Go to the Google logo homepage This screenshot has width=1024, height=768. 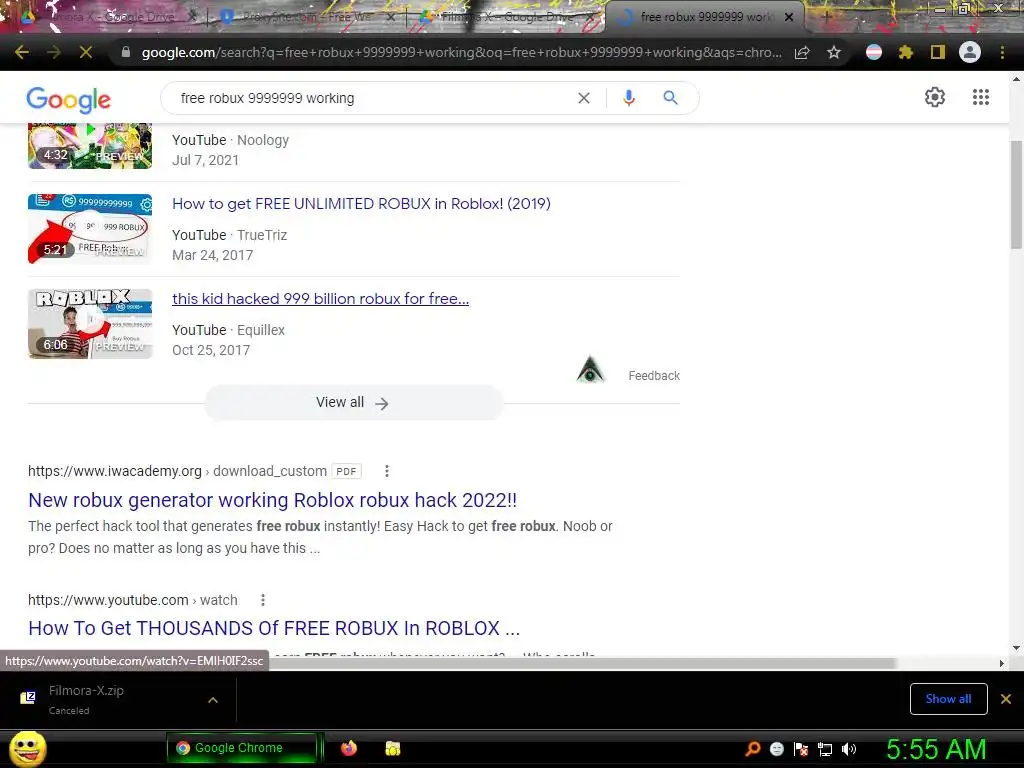pos(69,99)
